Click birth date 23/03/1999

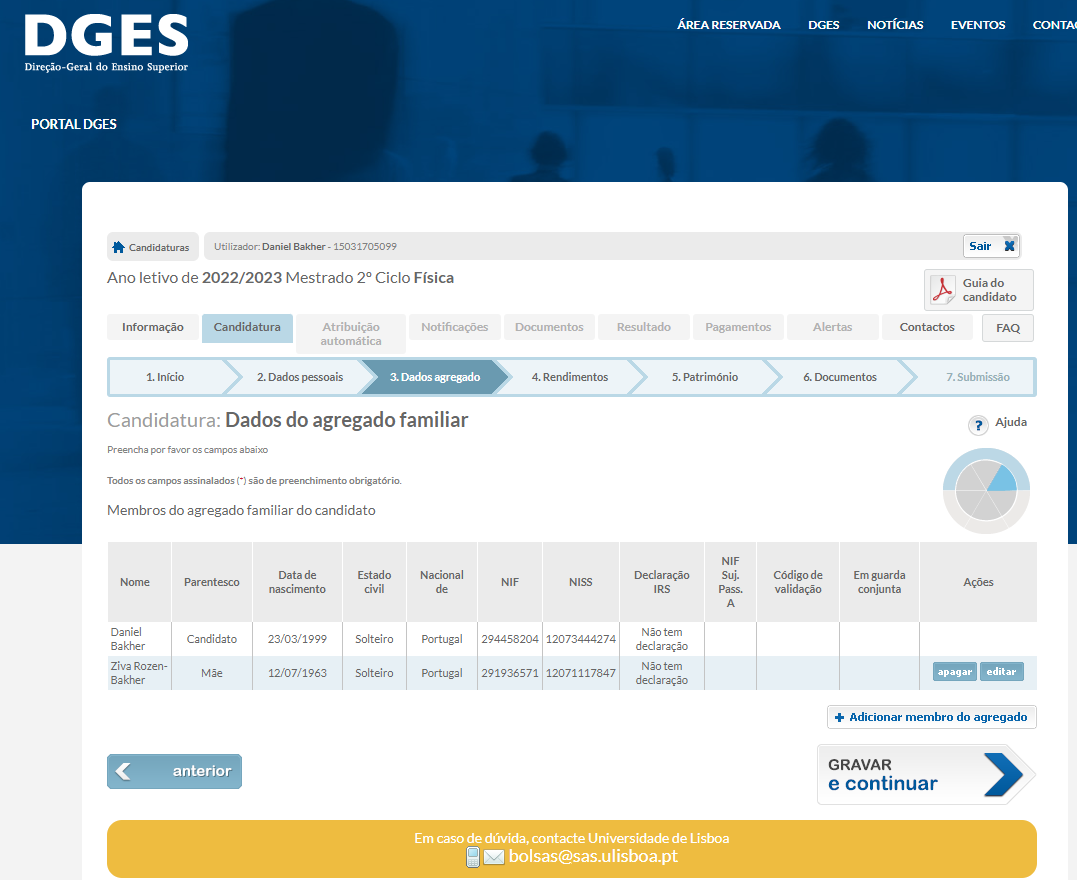tap(297, 639)
